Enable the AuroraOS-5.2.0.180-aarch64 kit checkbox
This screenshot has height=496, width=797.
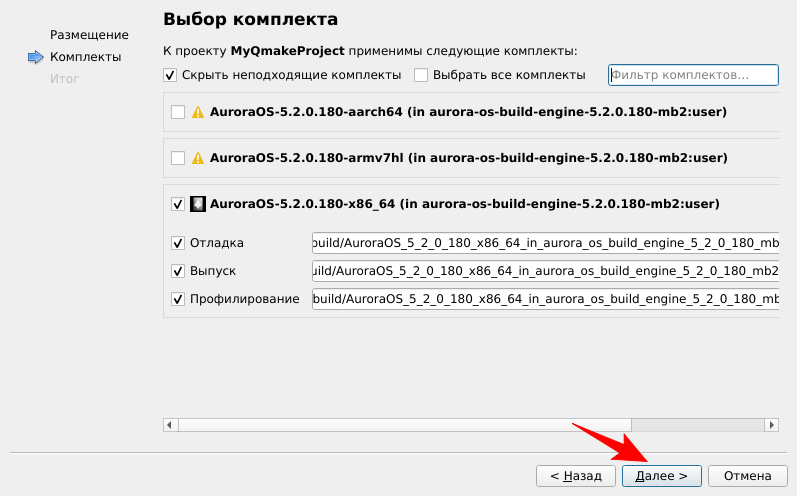click(178, 112)
